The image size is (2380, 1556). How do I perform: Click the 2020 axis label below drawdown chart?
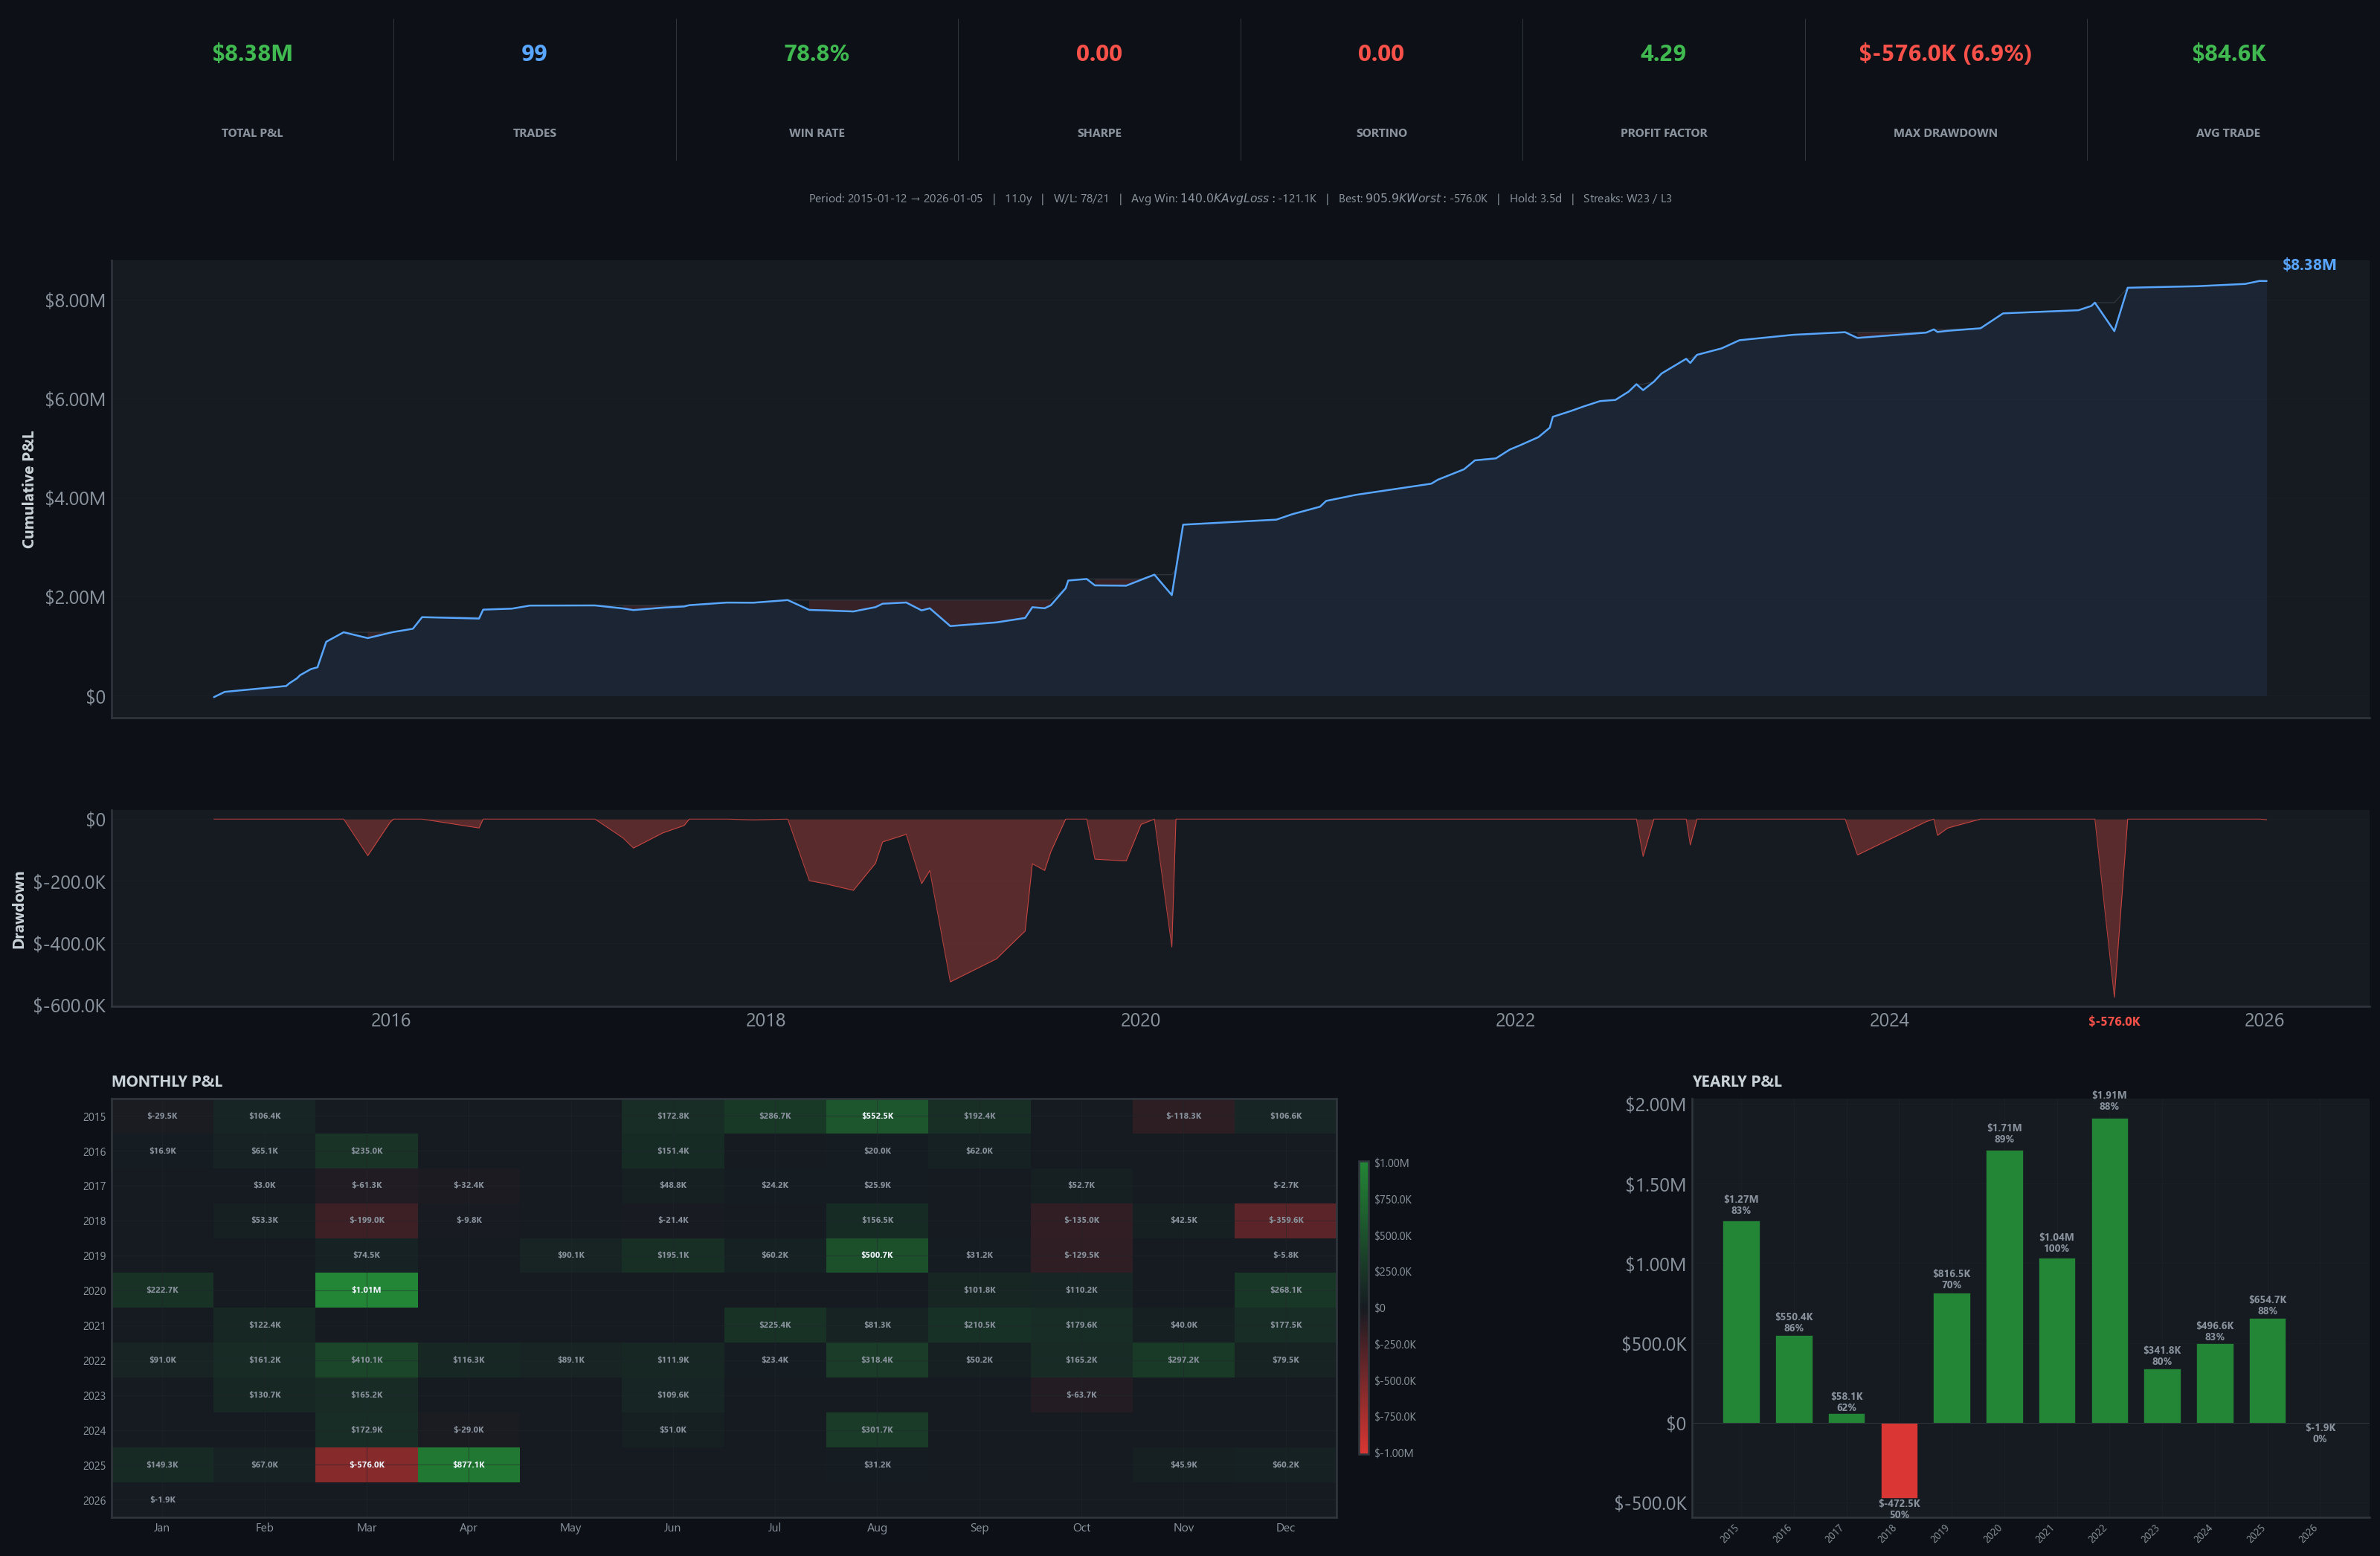(1140, 1020)
